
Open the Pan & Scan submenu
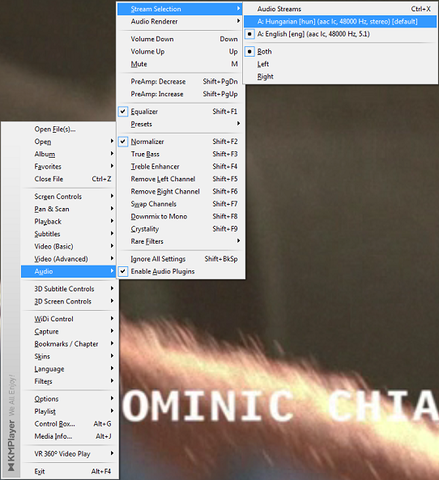[x=68, y=209]
